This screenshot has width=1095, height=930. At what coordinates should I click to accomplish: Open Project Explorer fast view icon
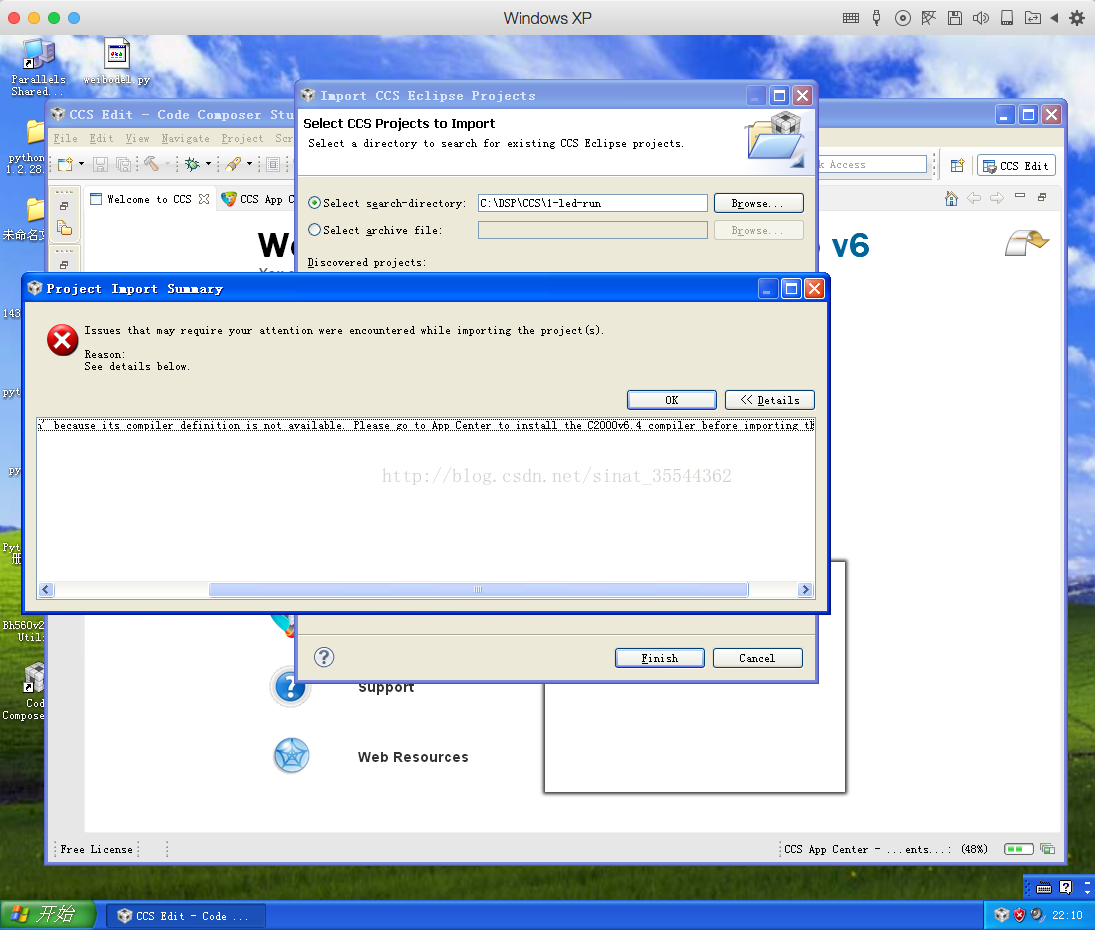[x=64, y=228]
